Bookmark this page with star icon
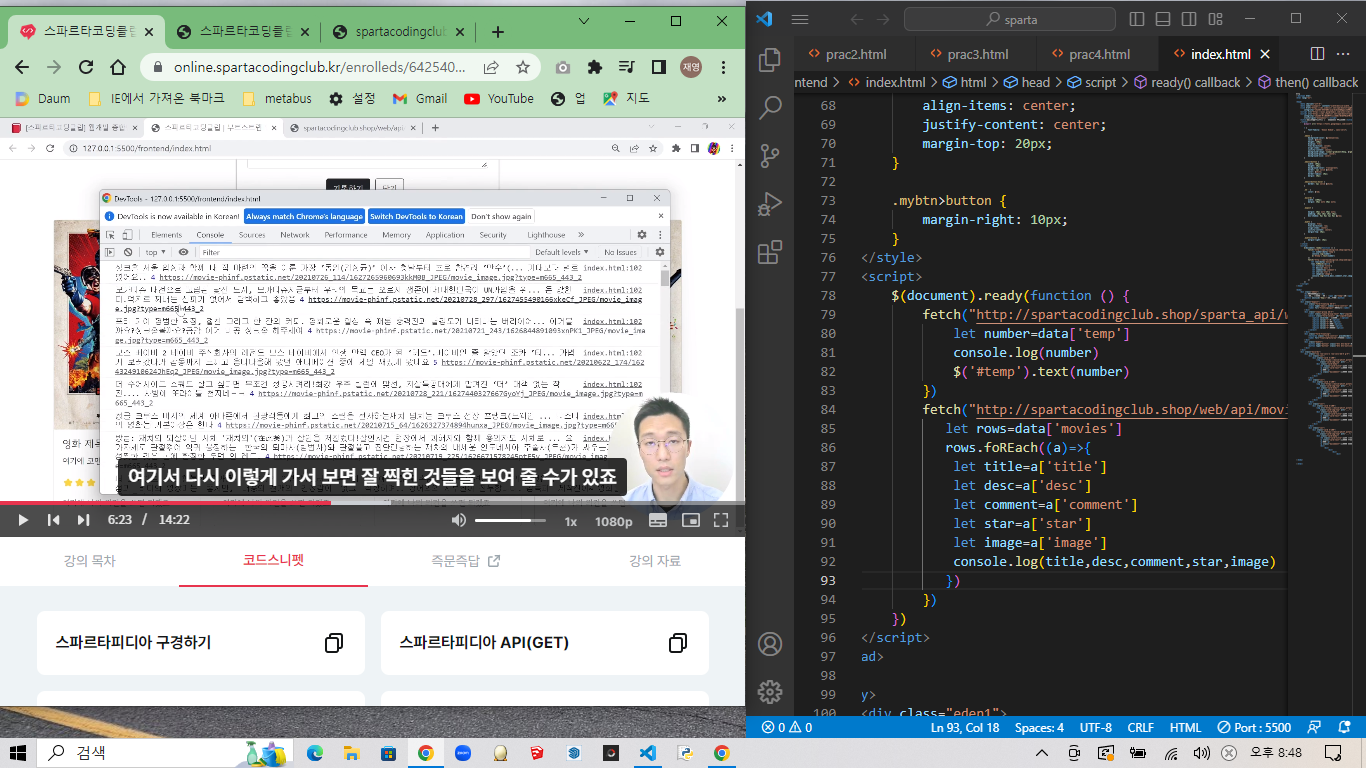Image resolution: width=1366 pixels, height=768 pixels. click(522, 67)
